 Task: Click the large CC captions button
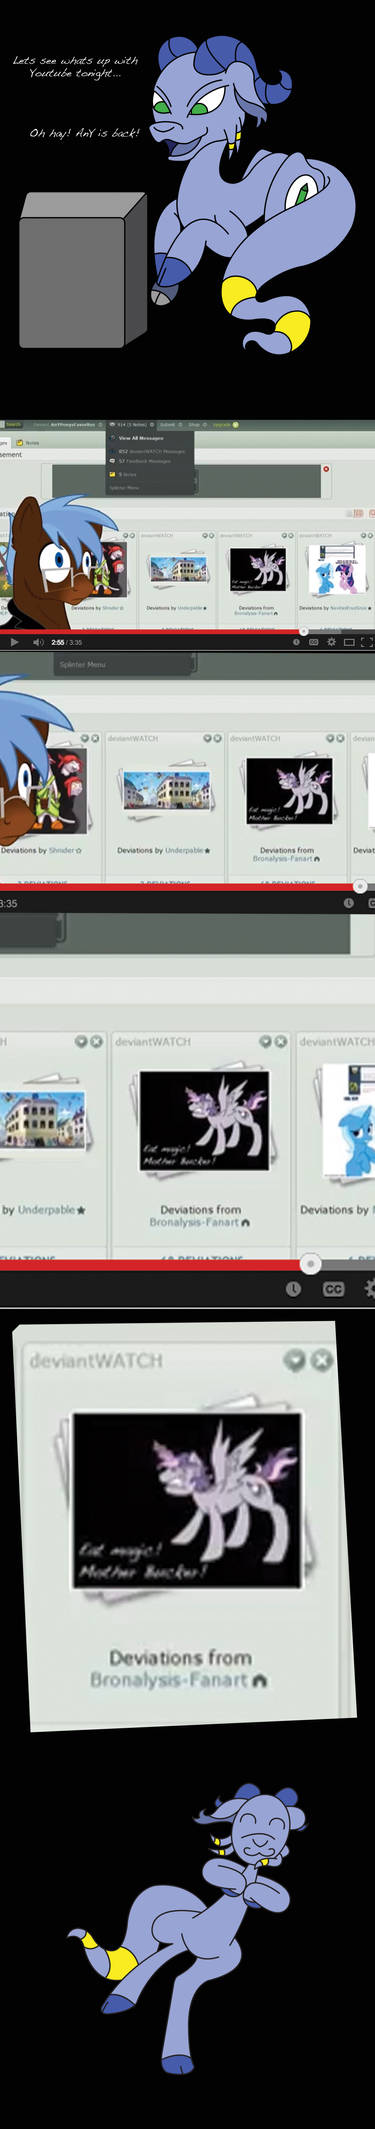click(x=333, y=1290)
